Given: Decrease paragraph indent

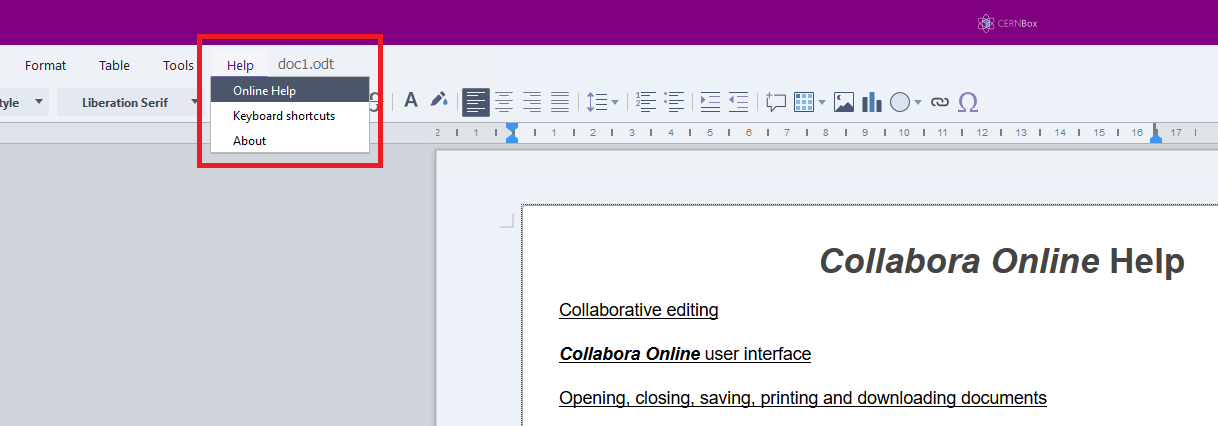Looking at the screenshot, I should (x=738, y=101).
